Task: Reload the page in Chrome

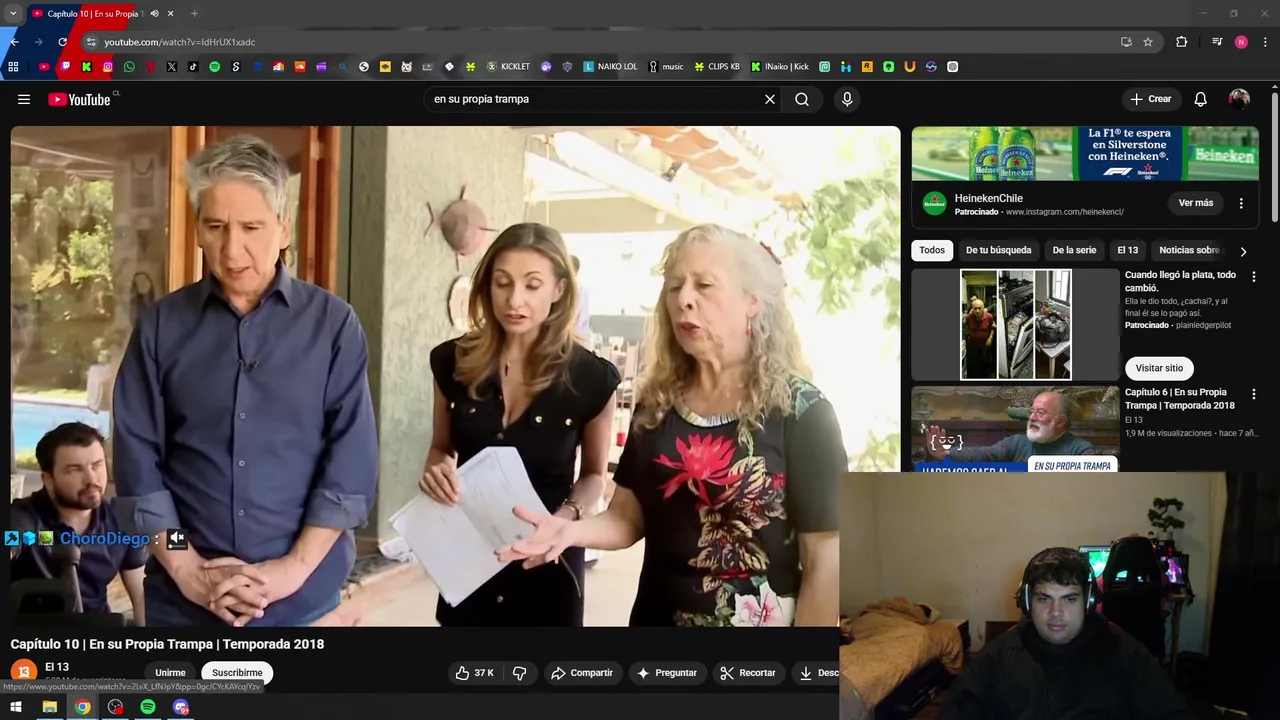Action: [x=62, y=42]
